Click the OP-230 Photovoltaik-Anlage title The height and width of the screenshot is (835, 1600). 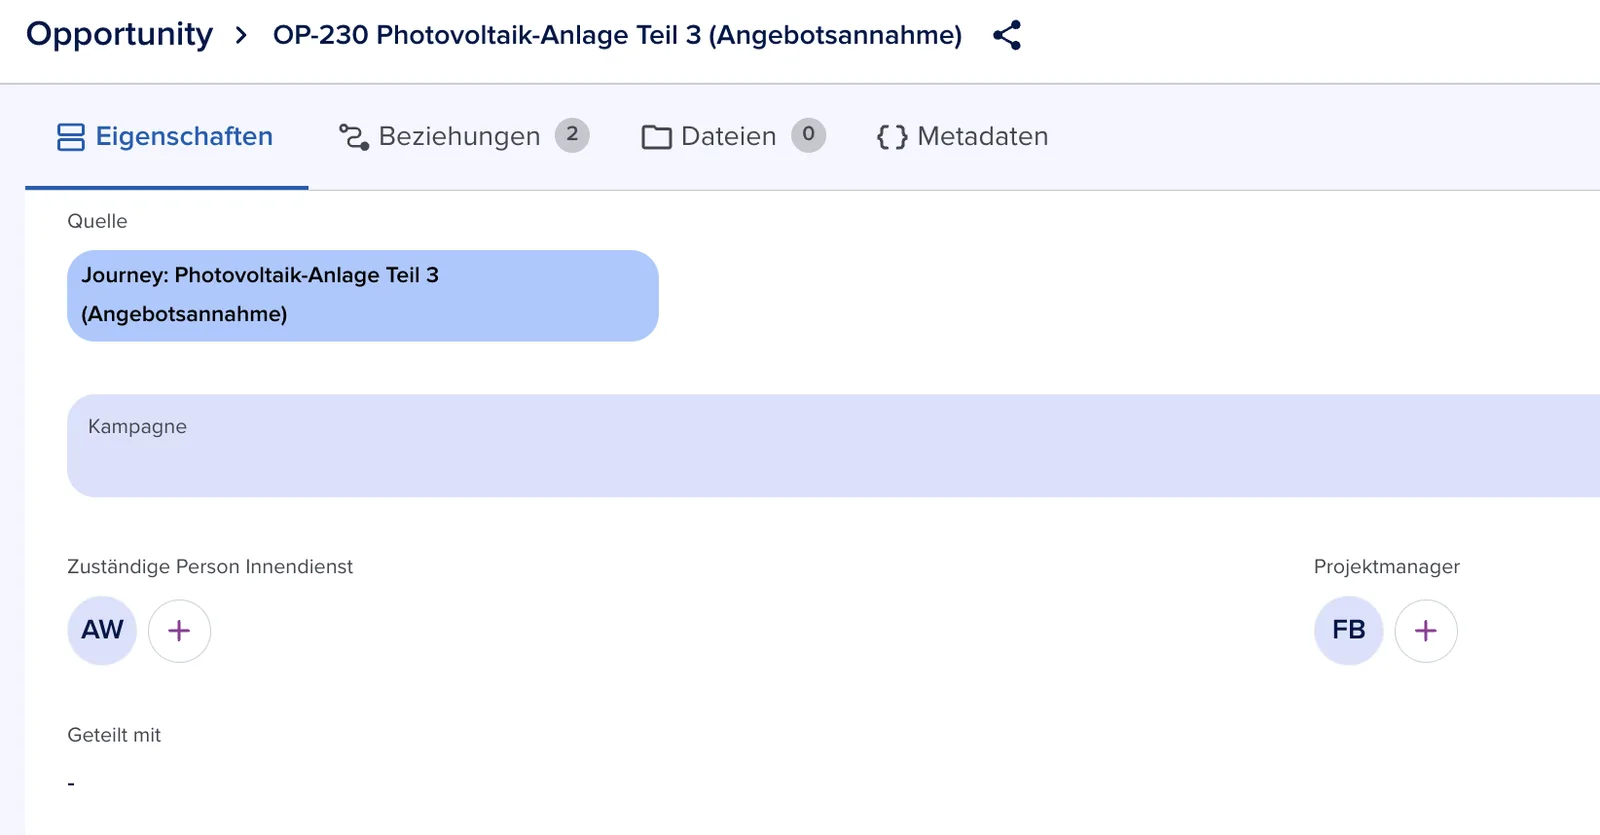tap(617, 35)
